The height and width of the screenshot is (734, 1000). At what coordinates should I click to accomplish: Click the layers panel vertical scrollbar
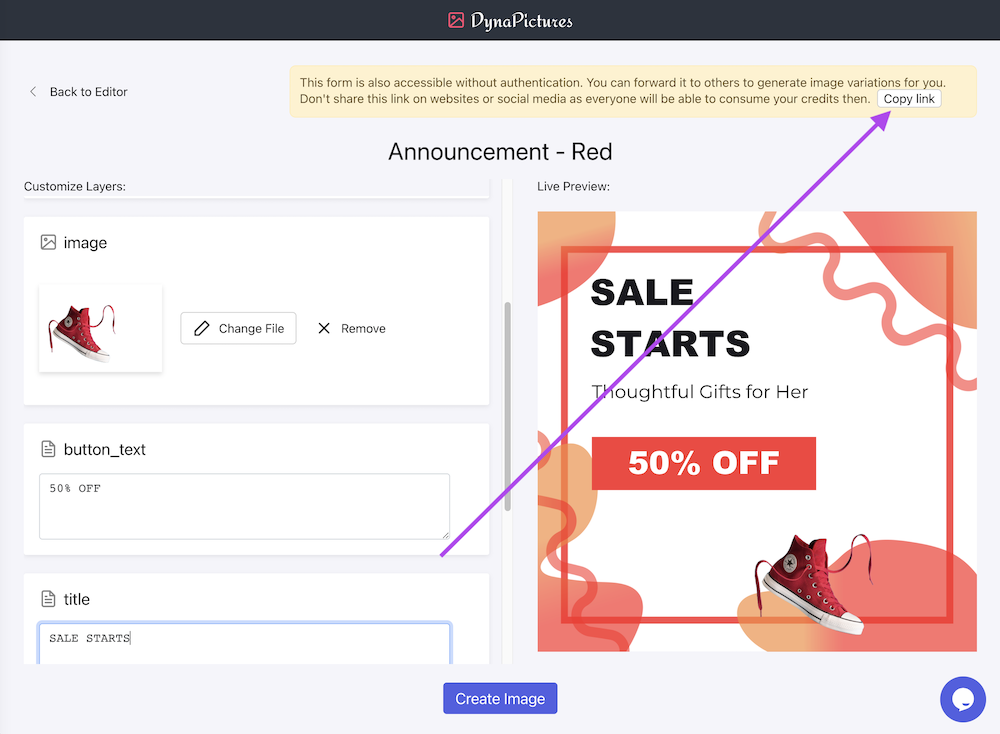(508, 406)
